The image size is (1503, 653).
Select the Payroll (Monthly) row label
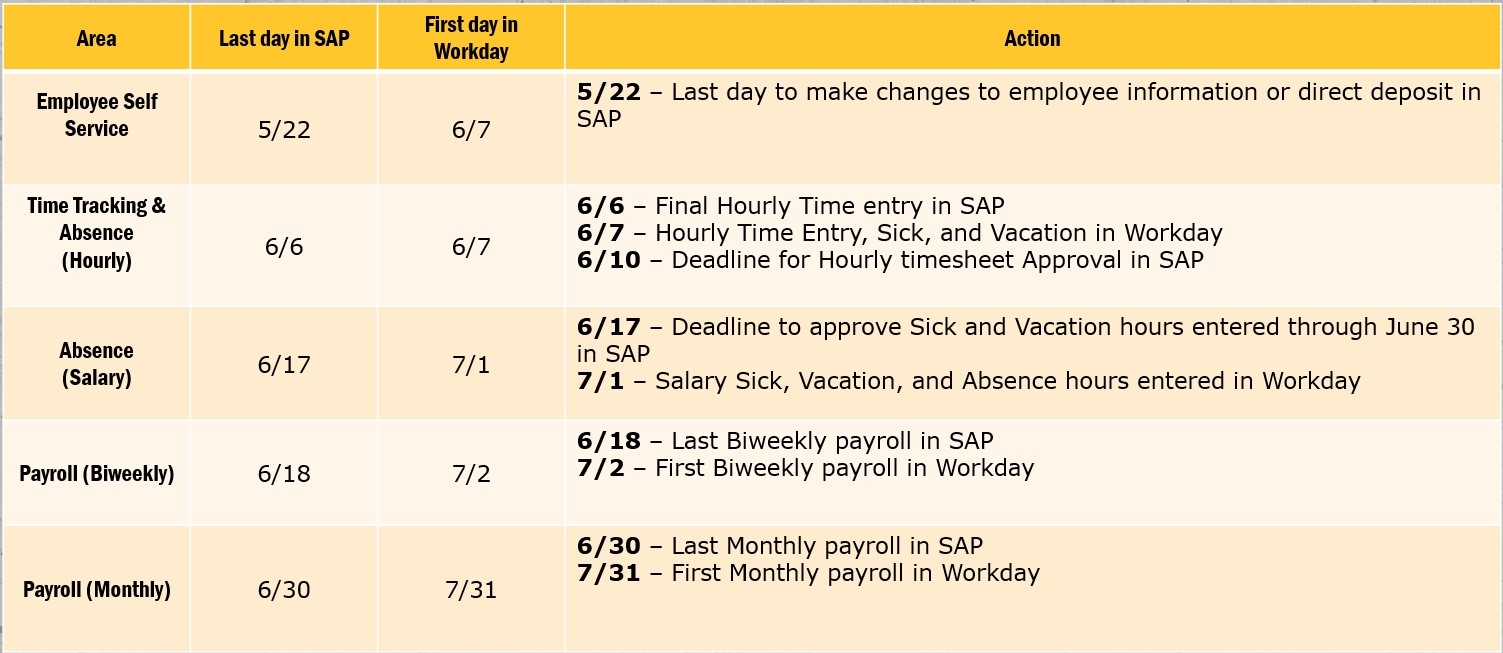coord(96,589)
